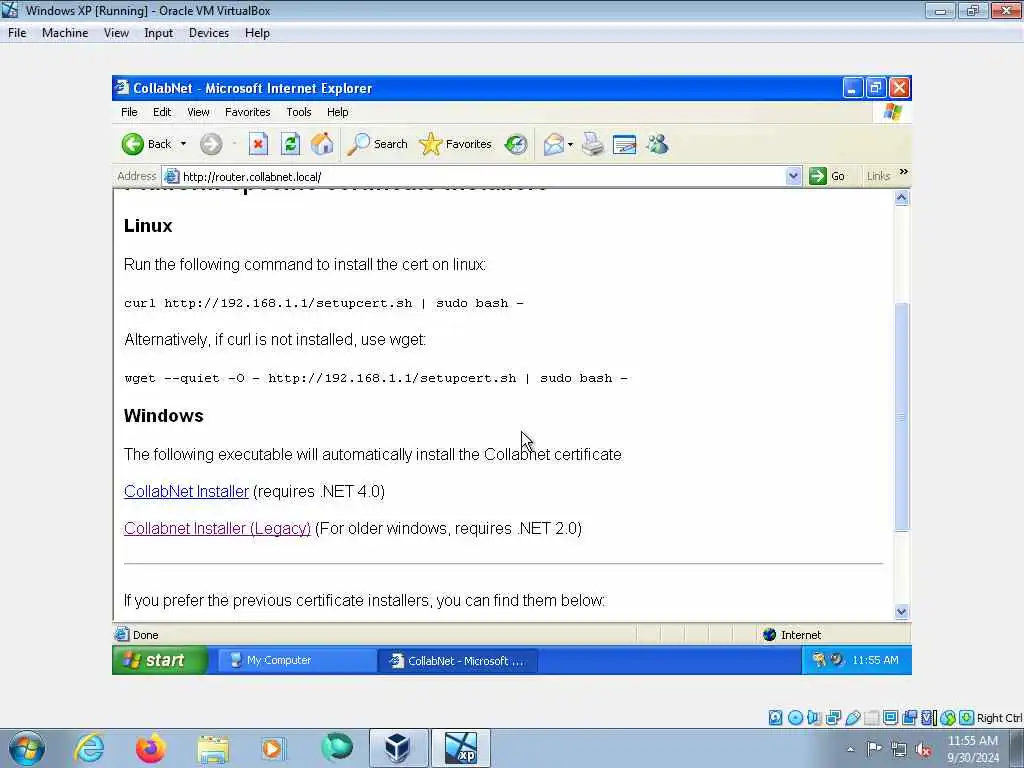Image resolution: width=1024 pixels, height=768 pixels.
Task: Open VirtualBox Help menu
Action: (257, 33)
